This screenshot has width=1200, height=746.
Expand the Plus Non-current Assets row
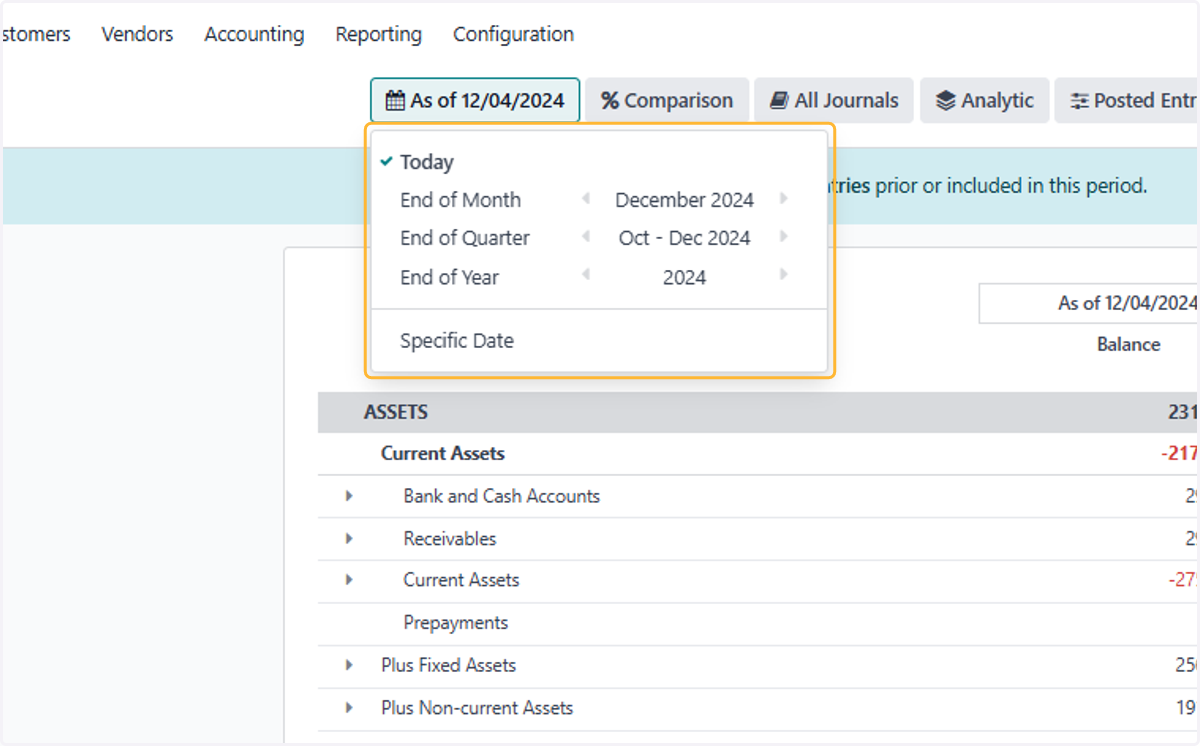(x=349, y=708)
